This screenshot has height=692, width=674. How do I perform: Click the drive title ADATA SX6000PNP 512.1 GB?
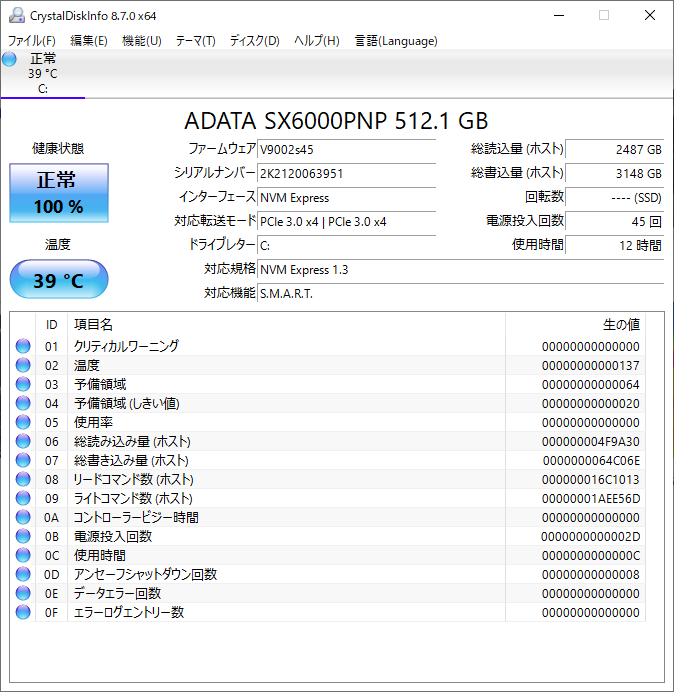(x=336, y=120)
